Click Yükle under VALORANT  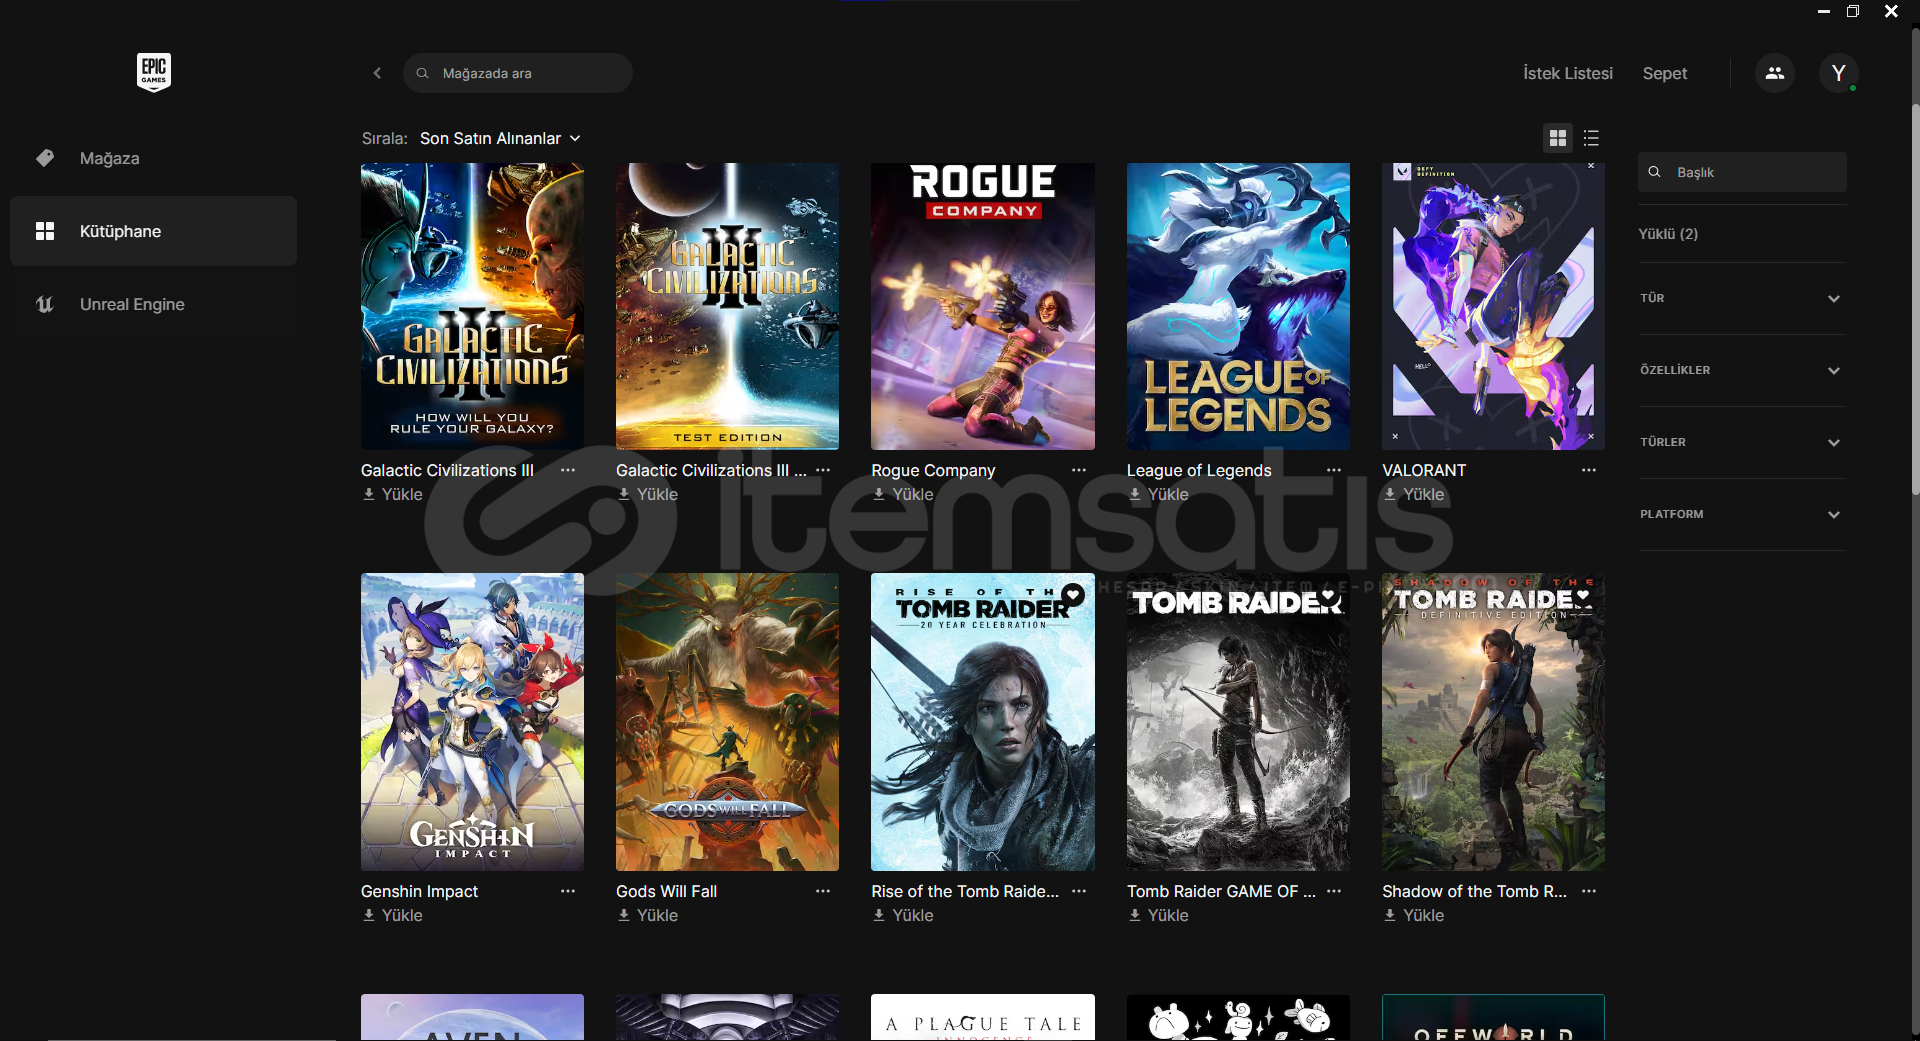click(1413, 494)
